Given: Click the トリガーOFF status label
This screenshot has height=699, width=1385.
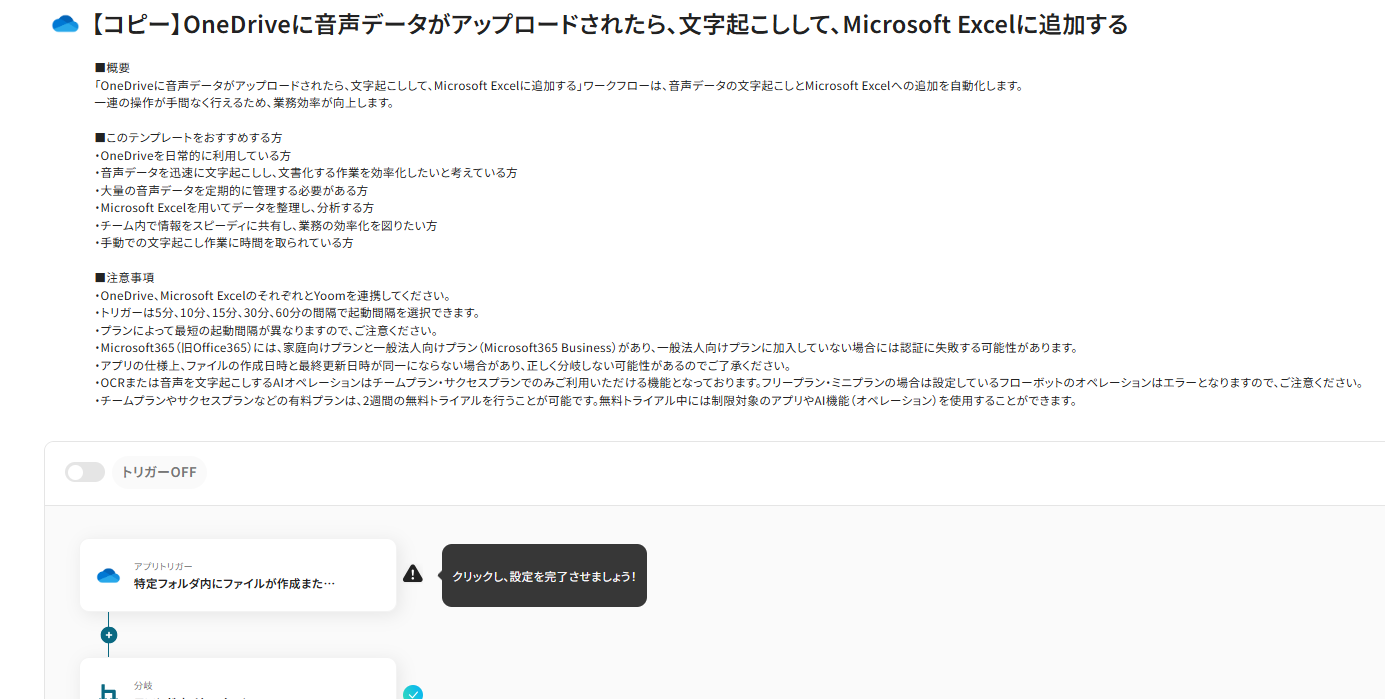Looking at the screenshot, I should point(159,472).
